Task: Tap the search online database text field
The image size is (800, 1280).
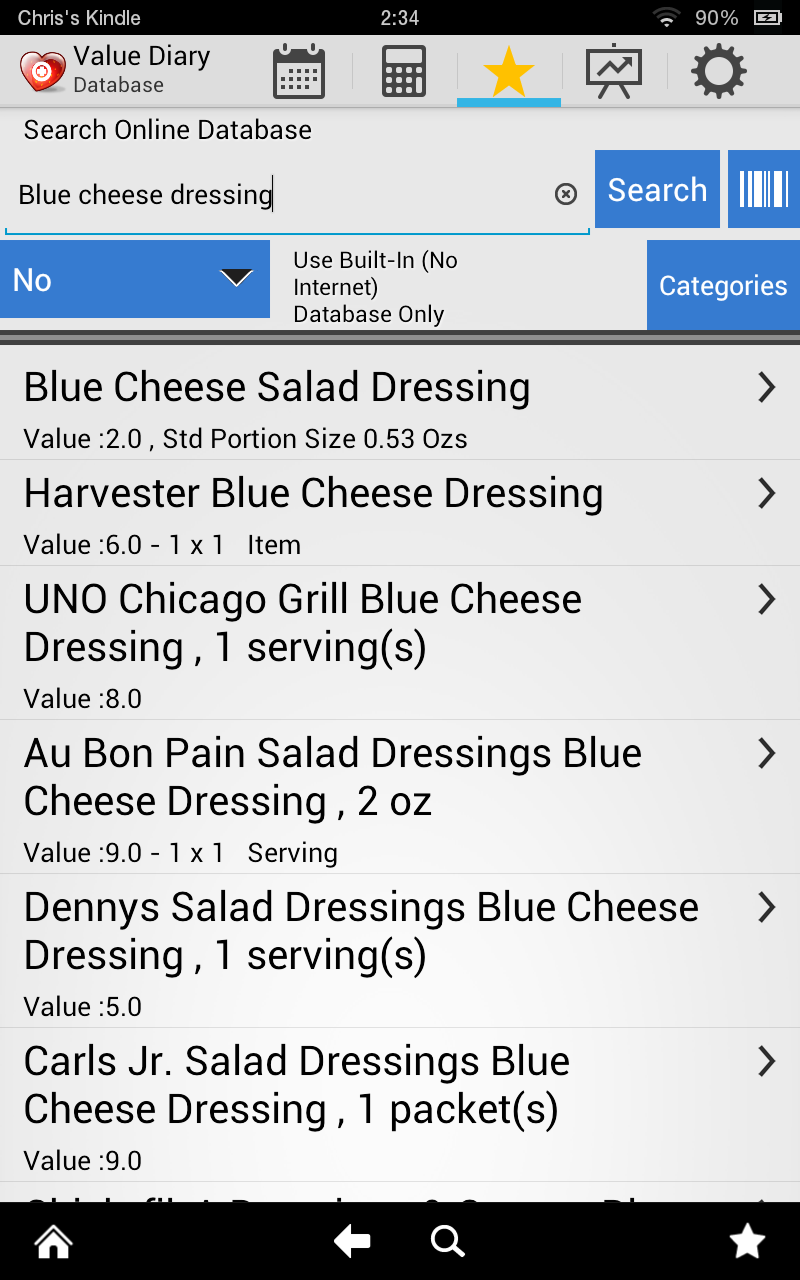Action: [x=280, y=195]
